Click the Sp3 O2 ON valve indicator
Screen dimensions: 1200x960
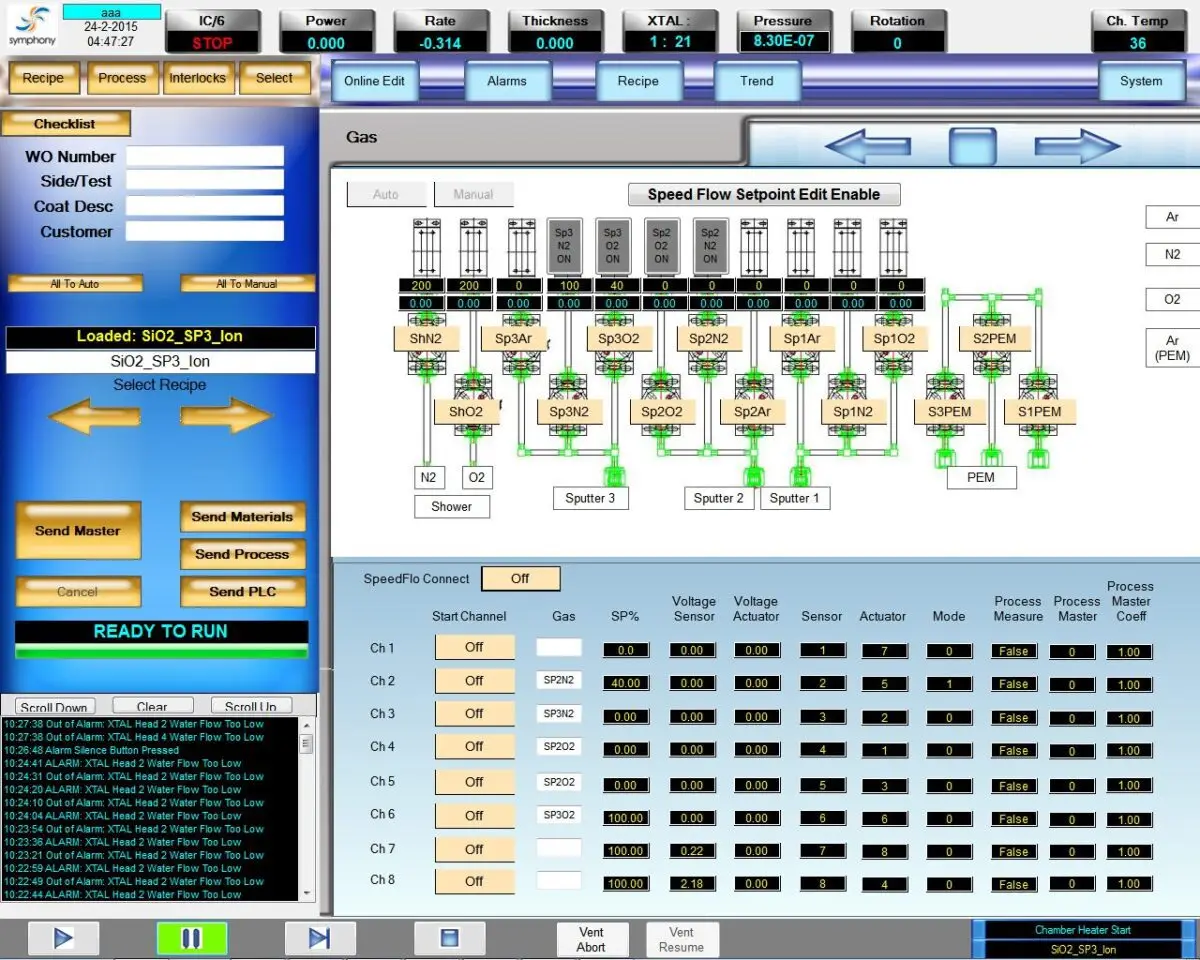point(612,245)
